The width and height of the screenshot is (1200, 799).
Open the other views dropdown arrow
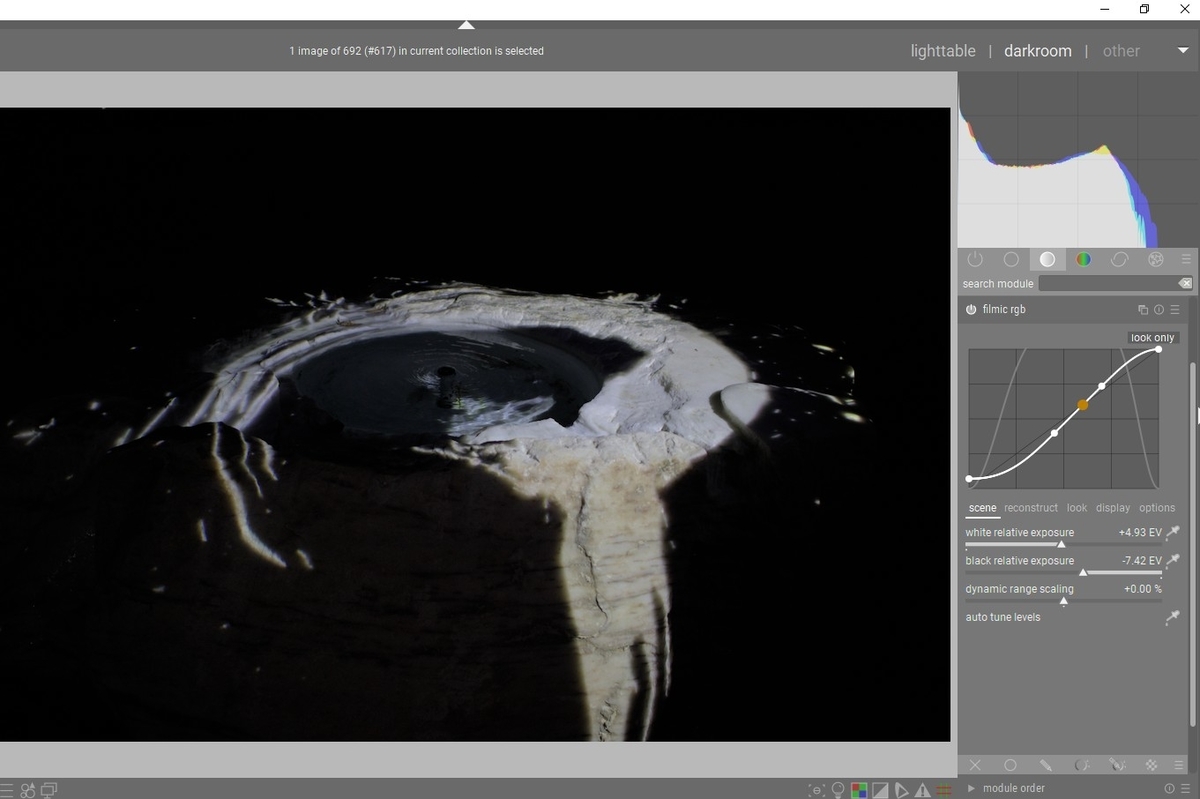pyautogui.click(x=1183, y=51)
